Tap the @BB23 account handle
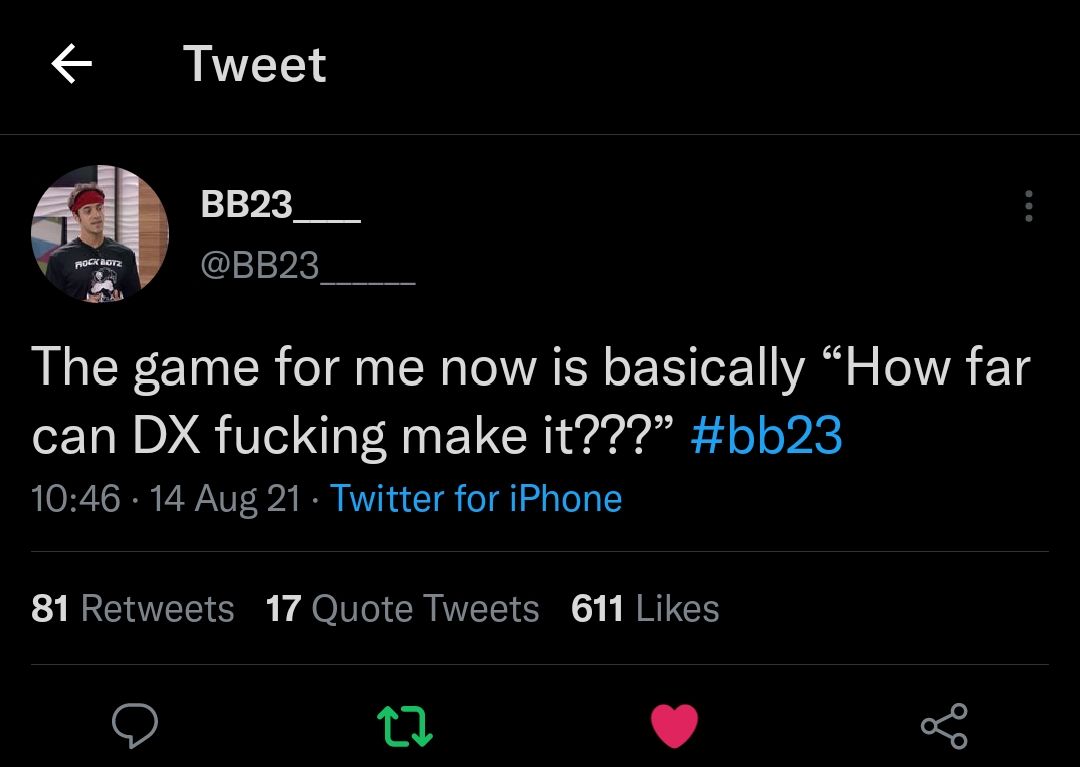This screenshot has width=1080, height=767. coord(307,266)
